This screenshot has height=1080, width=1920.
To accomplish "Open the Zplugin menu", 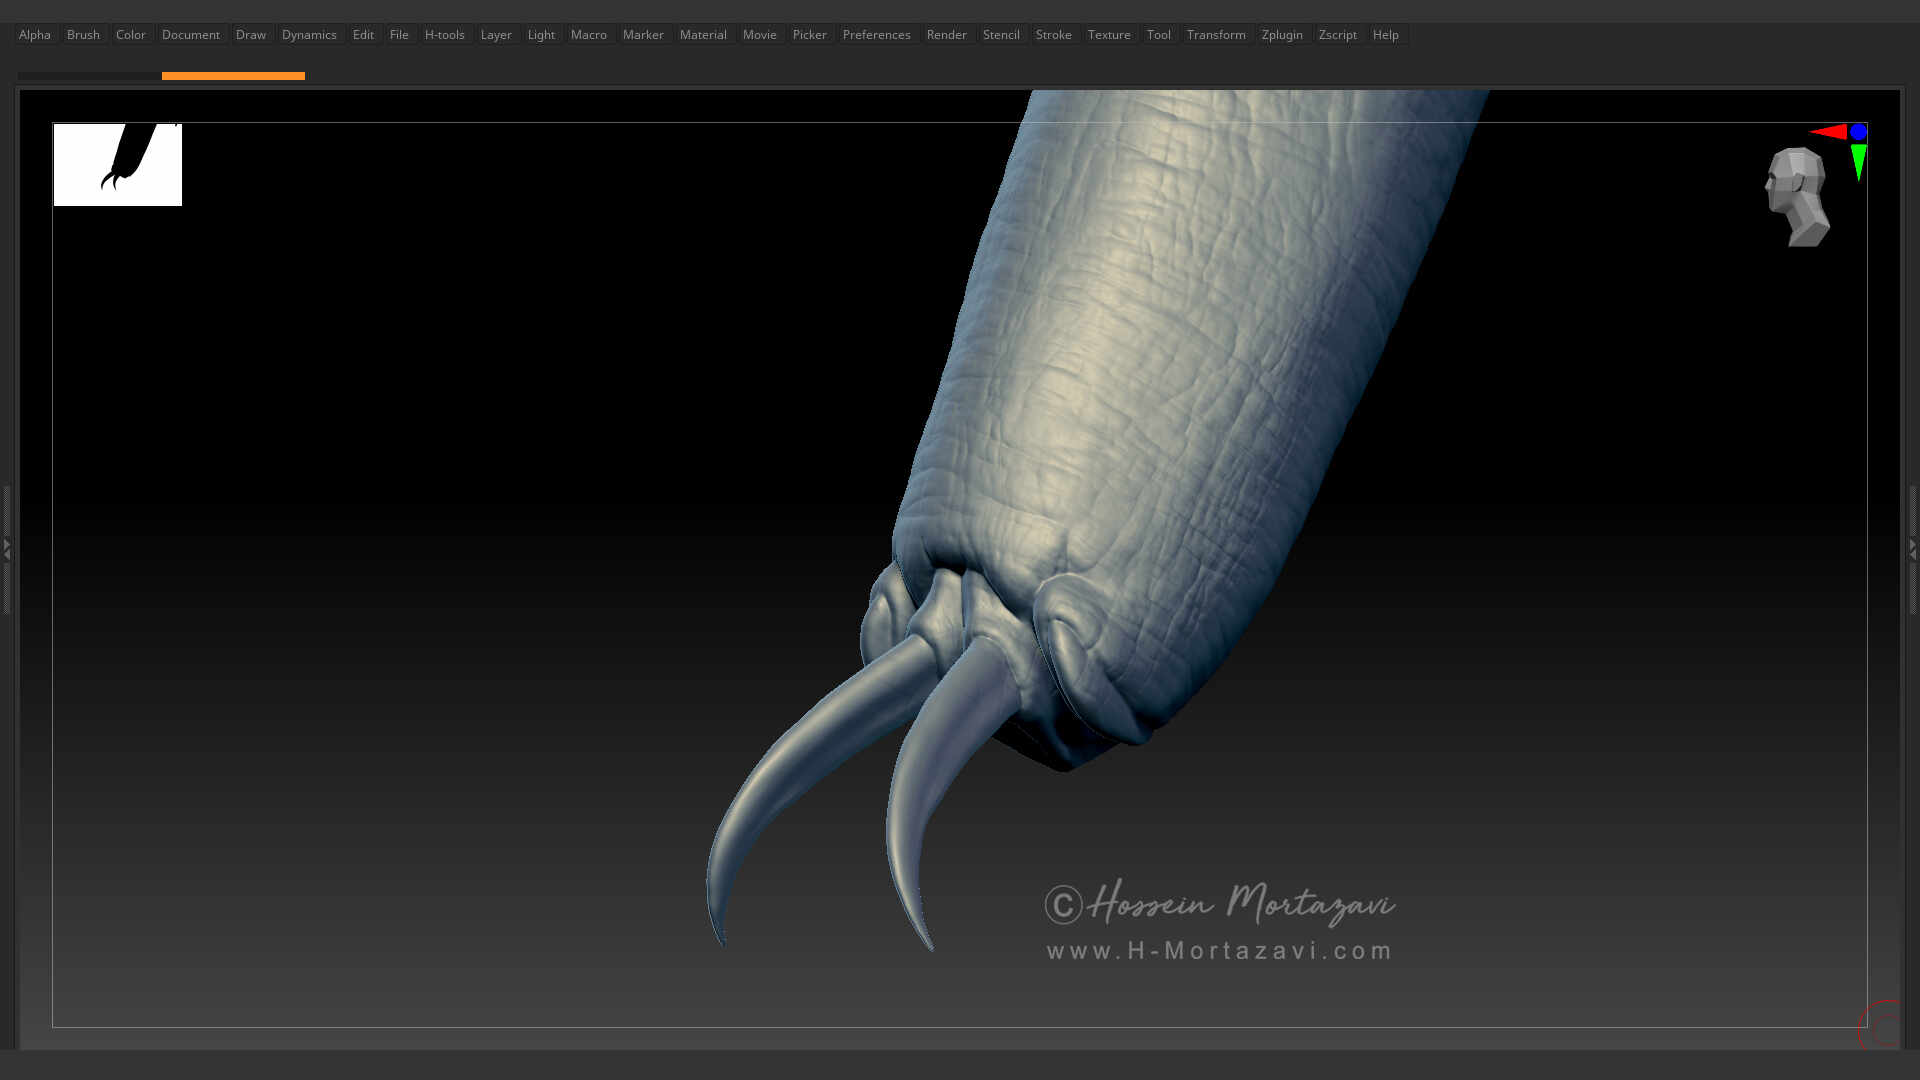I will click(x=1282, y=34).
